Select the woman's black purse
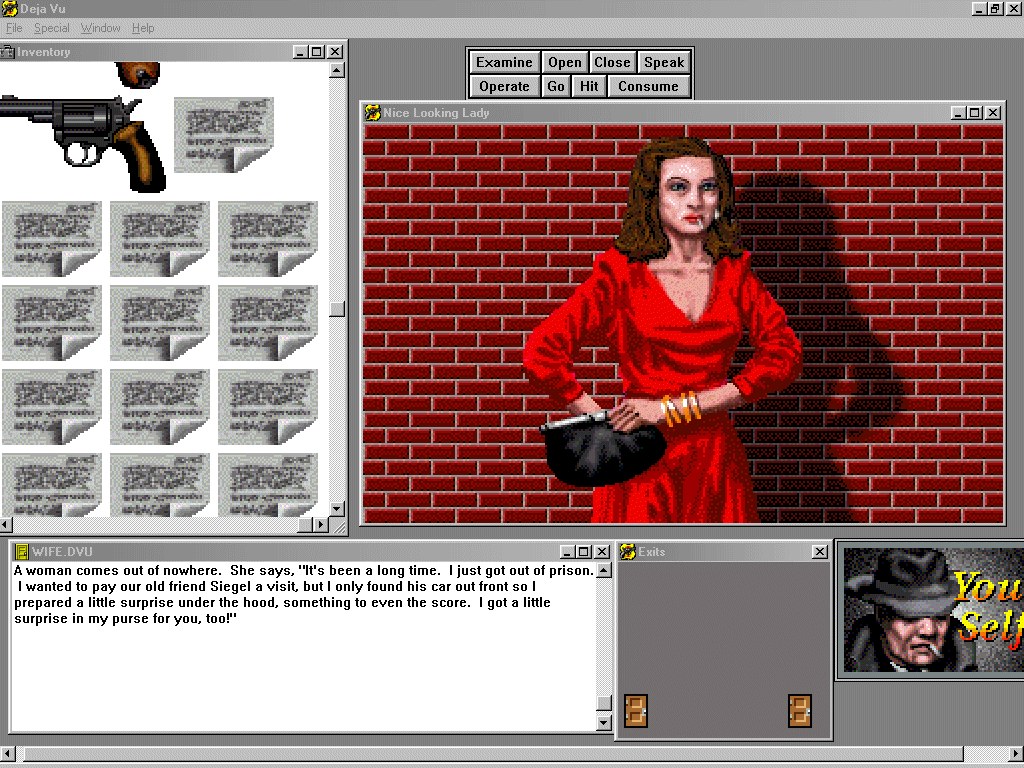The height and width of the screenshot is (768, 1024). (598, 448)
